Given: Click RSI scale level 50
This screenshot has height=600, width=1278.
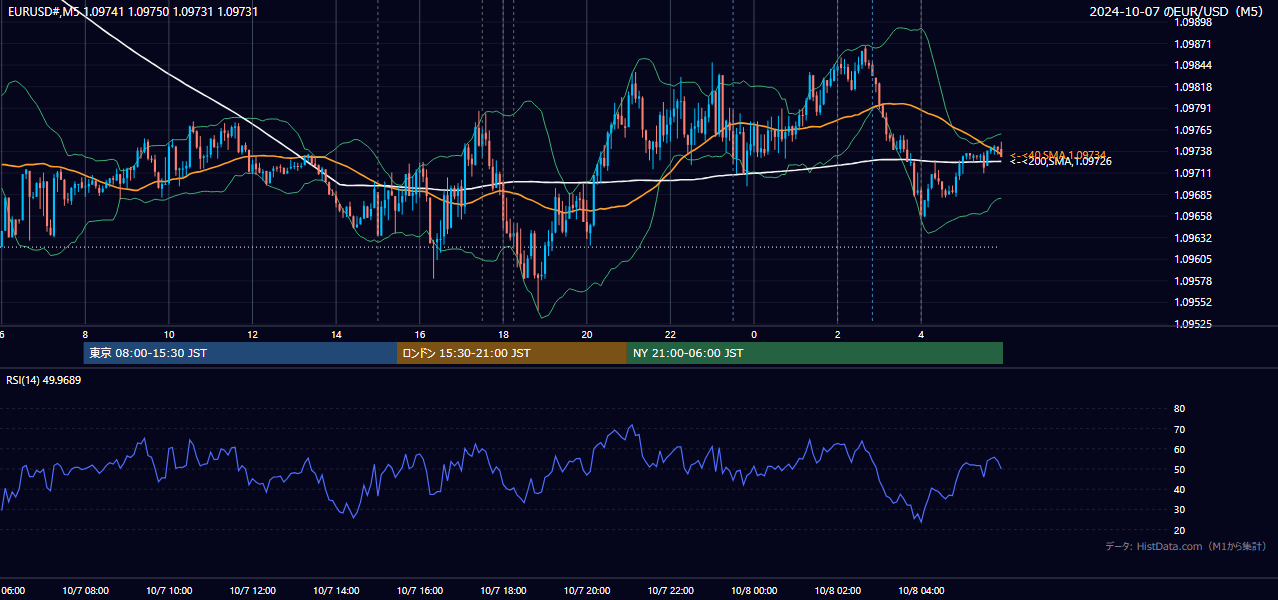Looking at the screenshot, I should point(1180,470).
